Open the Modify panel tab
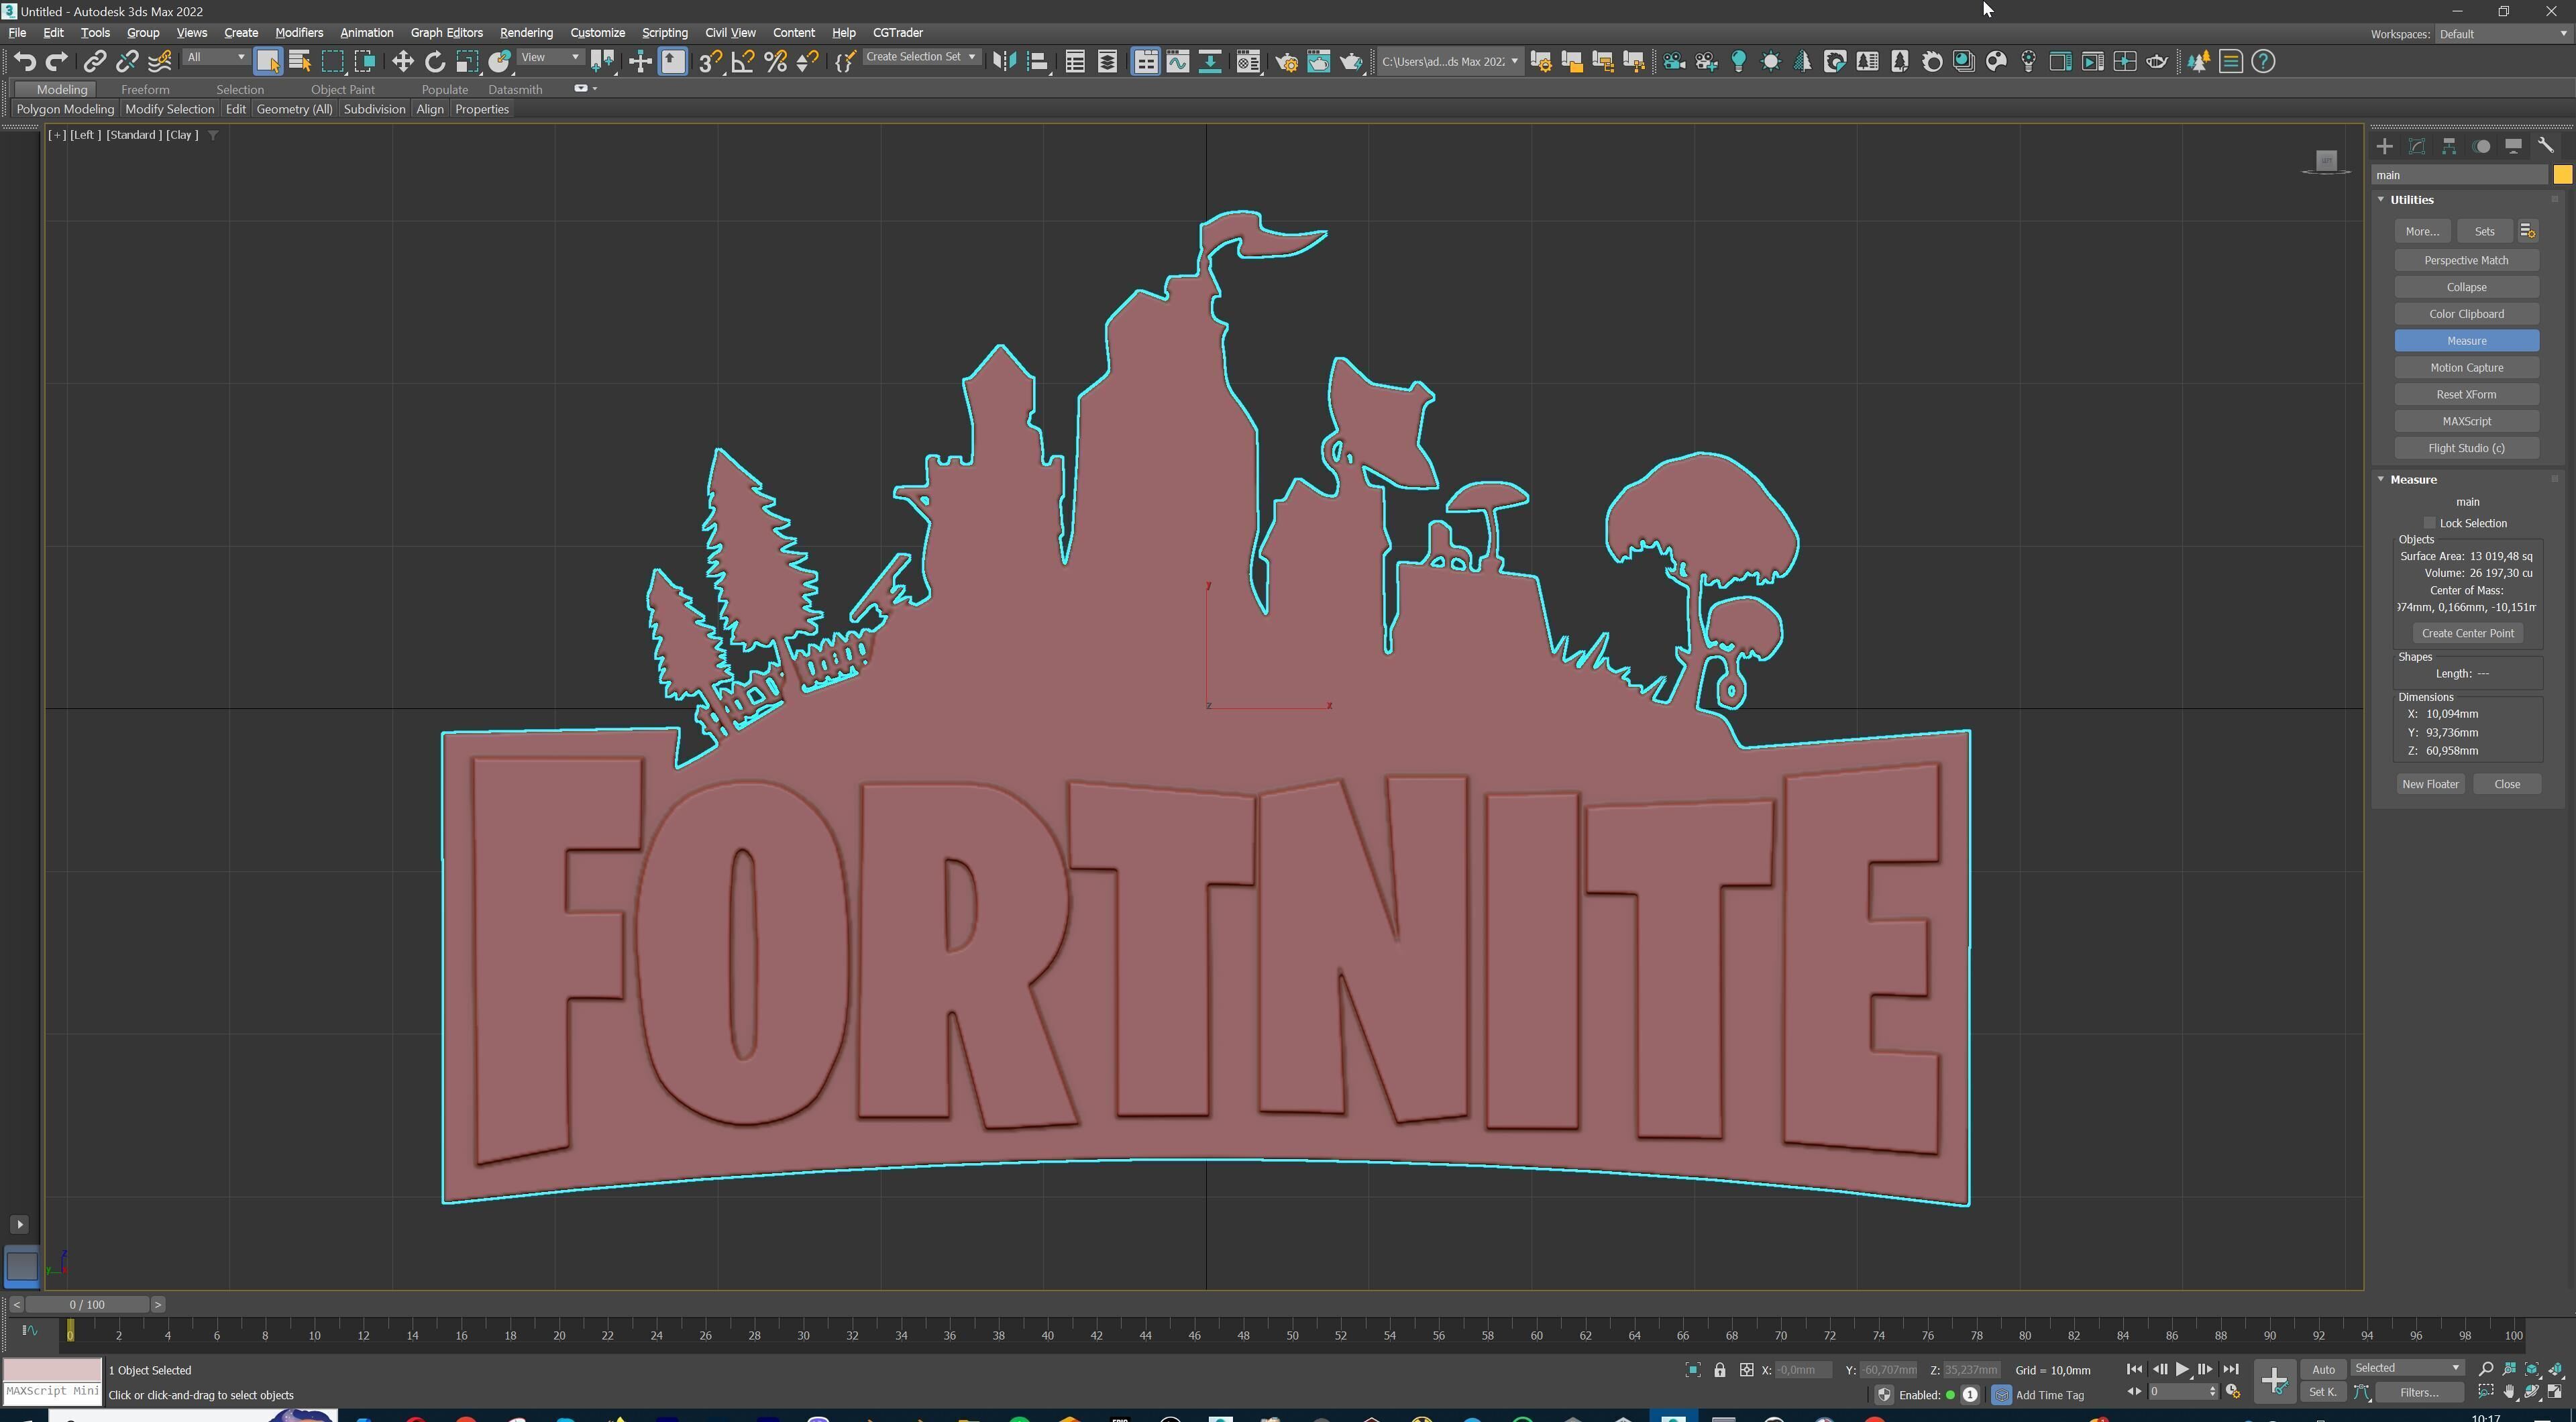 pos(2417,146)
